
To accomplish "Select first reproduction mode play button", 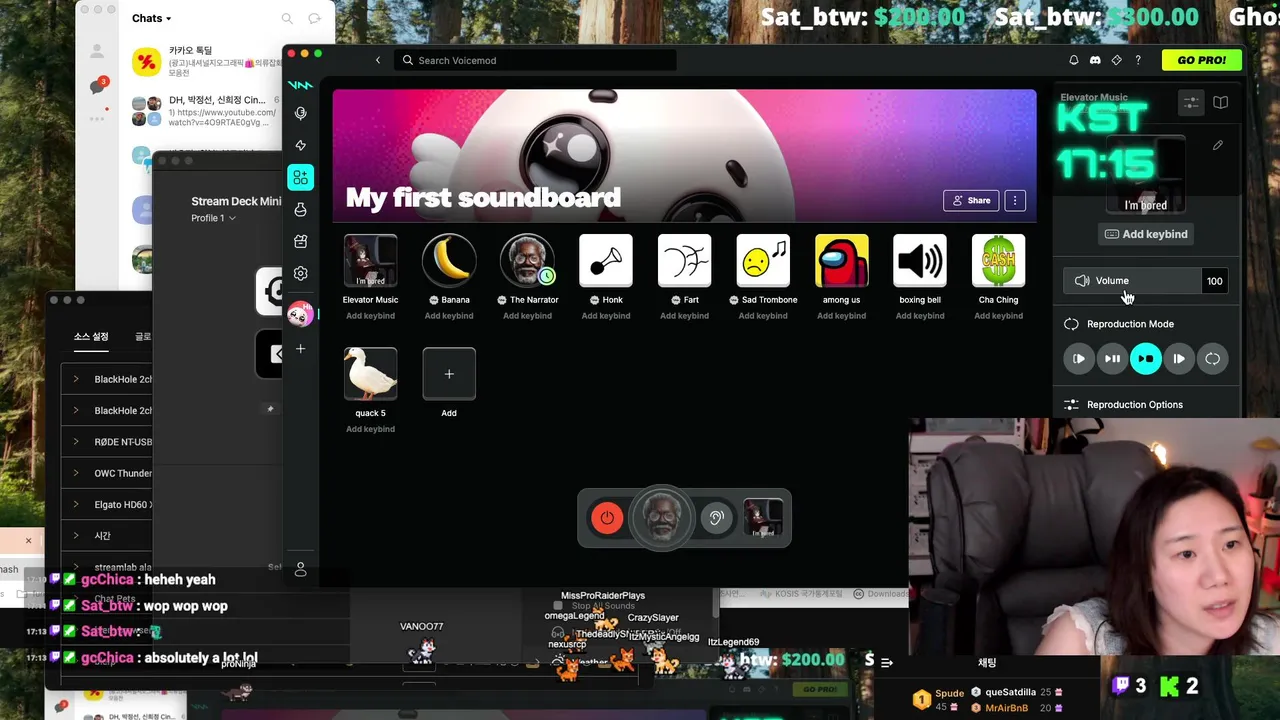I will 1079,359.
